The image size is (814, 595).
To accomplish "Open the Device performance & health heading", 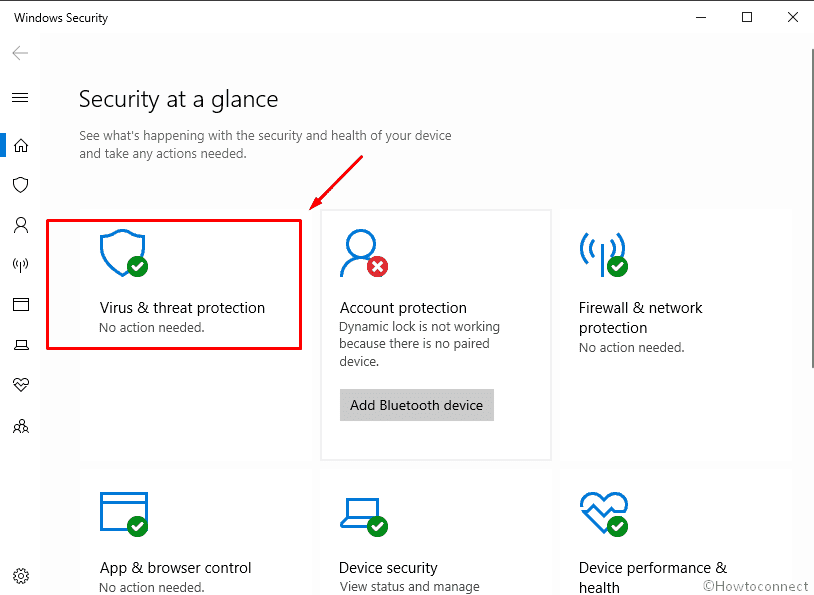I will 653,577.
